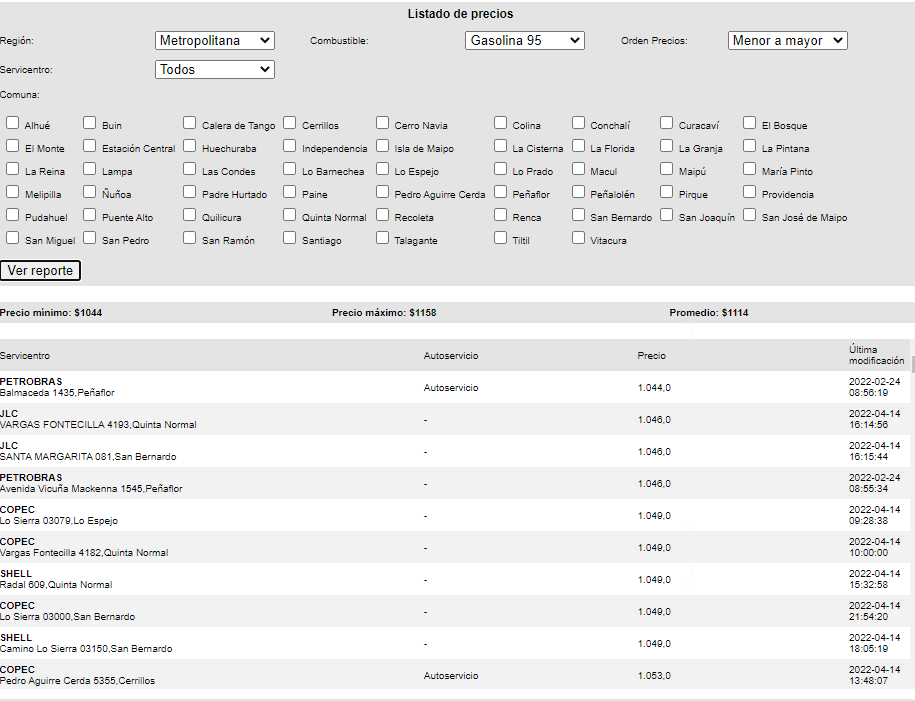Click the Ver reporte button

[40, 271]
